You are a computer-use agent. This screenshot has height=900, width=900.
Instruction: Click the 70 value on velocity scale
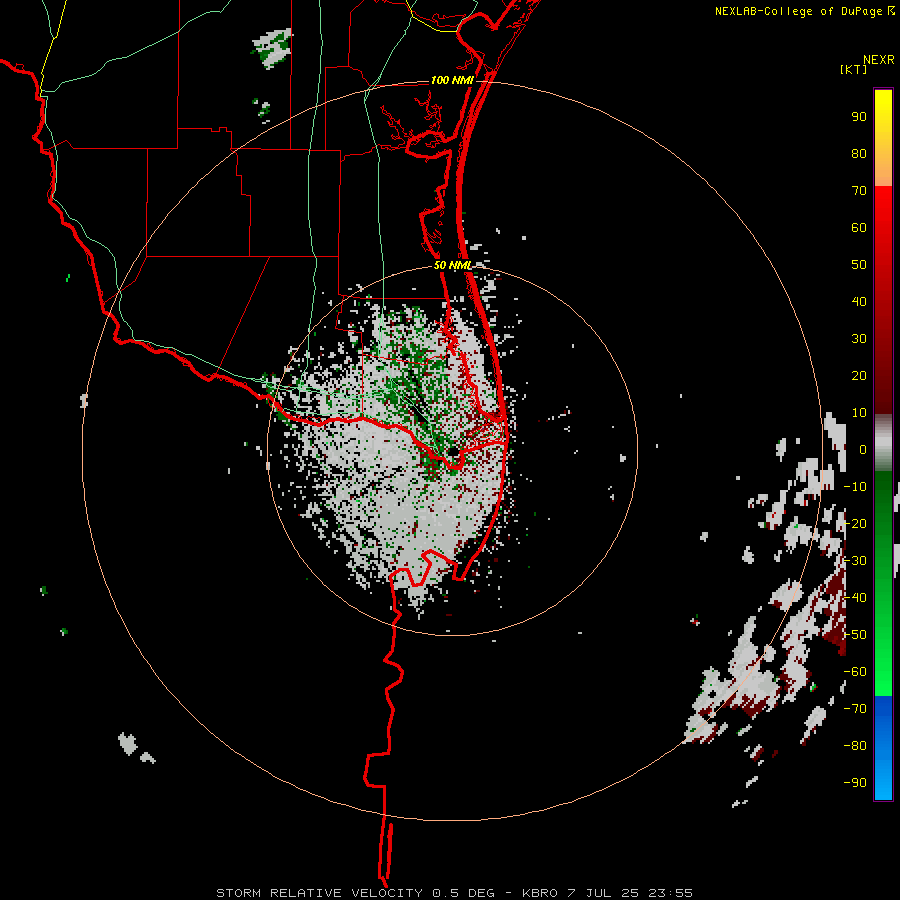pyautogui.click(x=859, y=191)
